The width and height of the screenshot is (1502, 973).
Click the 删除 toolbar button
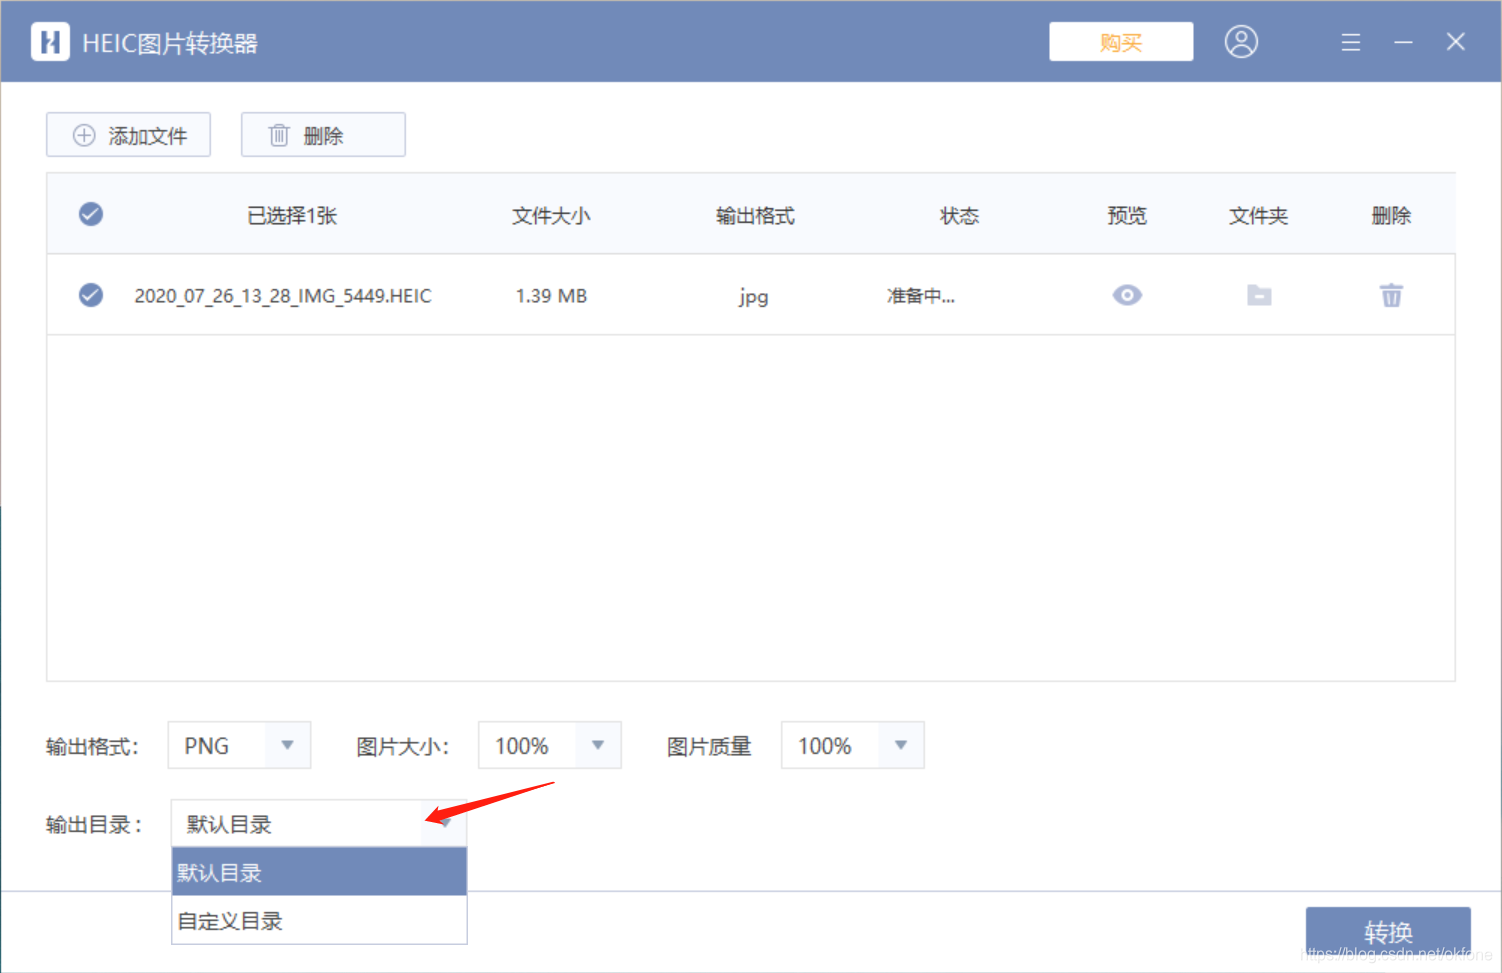[323, 135]
